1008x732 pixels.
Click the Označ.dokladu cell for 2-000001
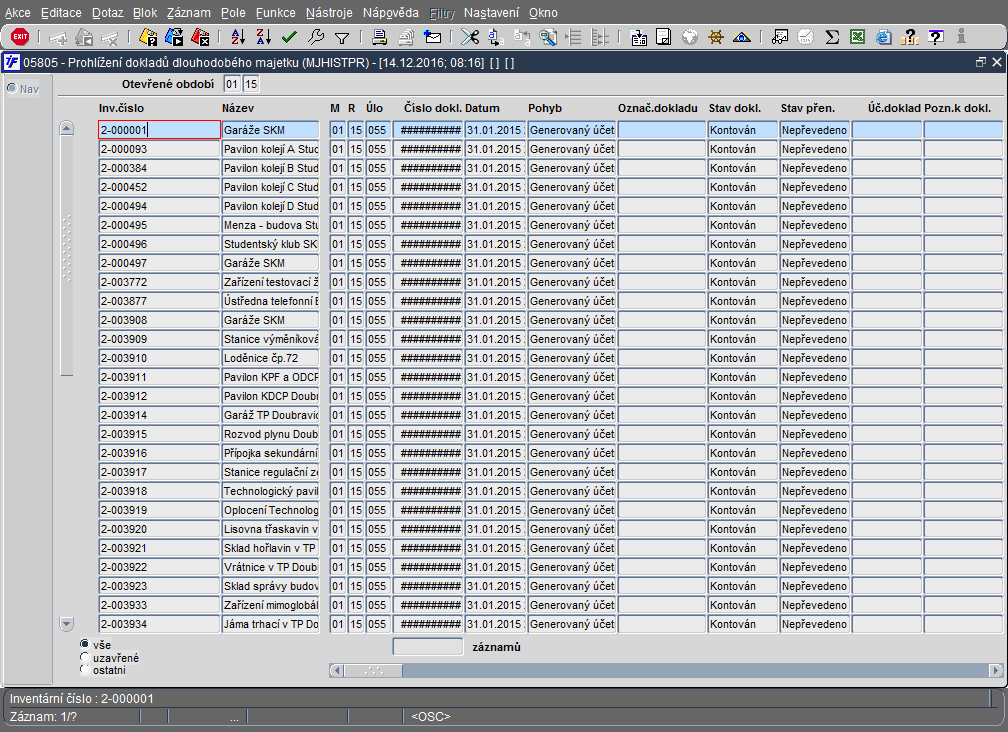(661, 130)
